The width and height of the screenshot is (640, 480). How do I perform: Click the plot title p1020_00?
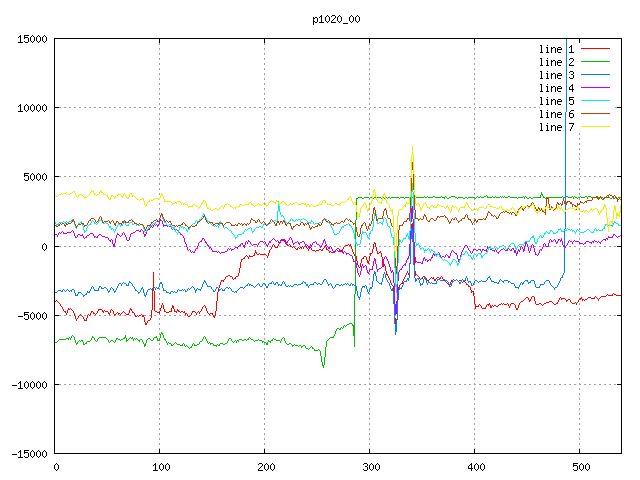336,18
